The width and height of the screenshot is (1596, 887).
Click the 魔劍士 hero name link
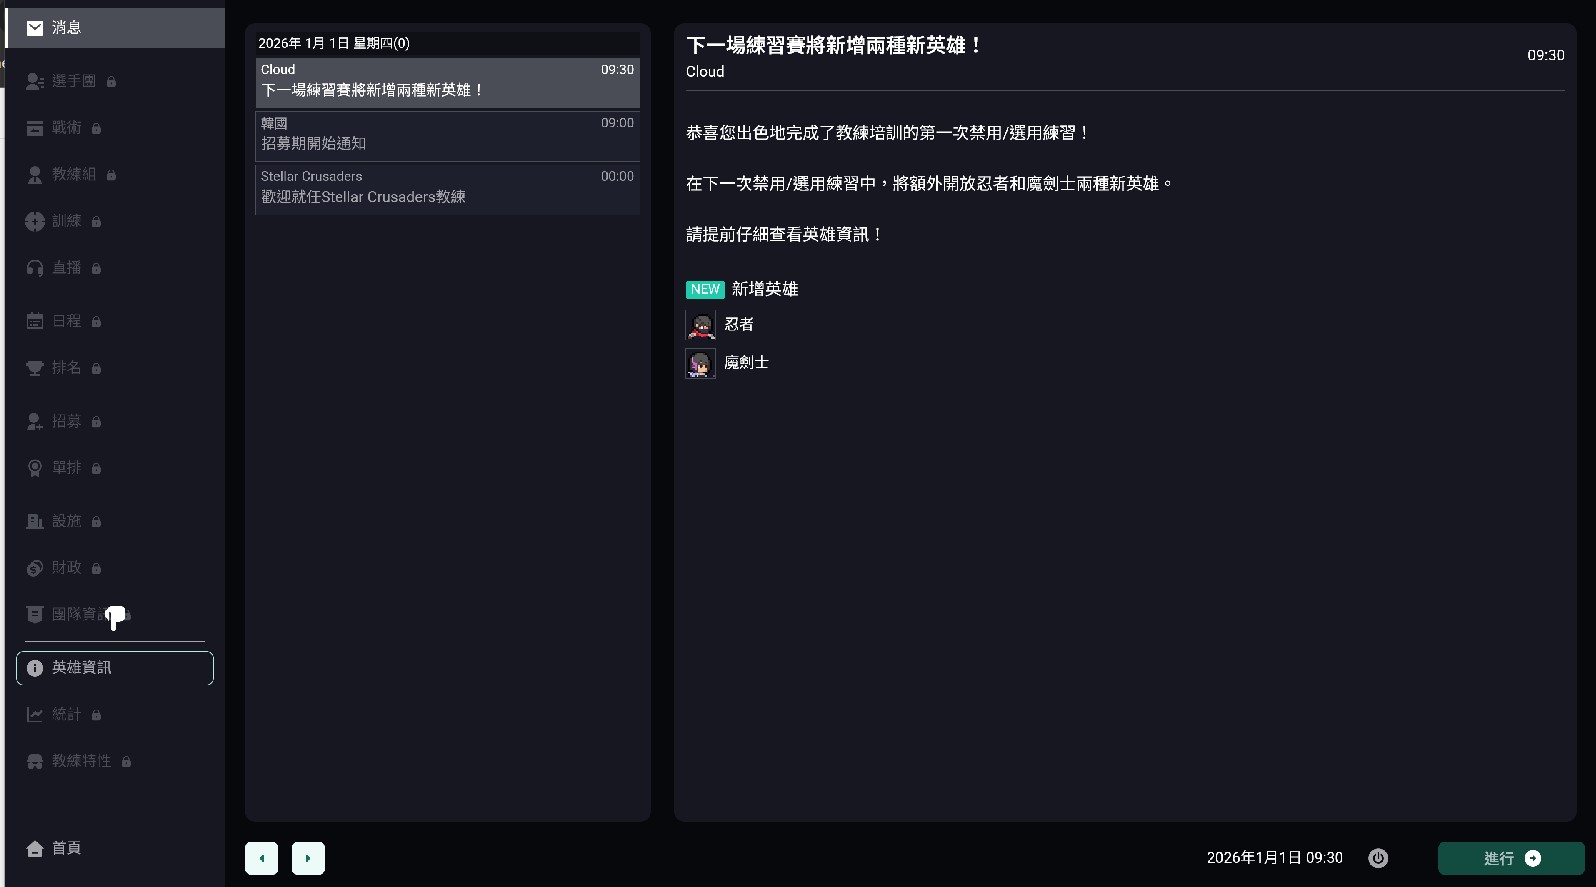tap(746, 362)
